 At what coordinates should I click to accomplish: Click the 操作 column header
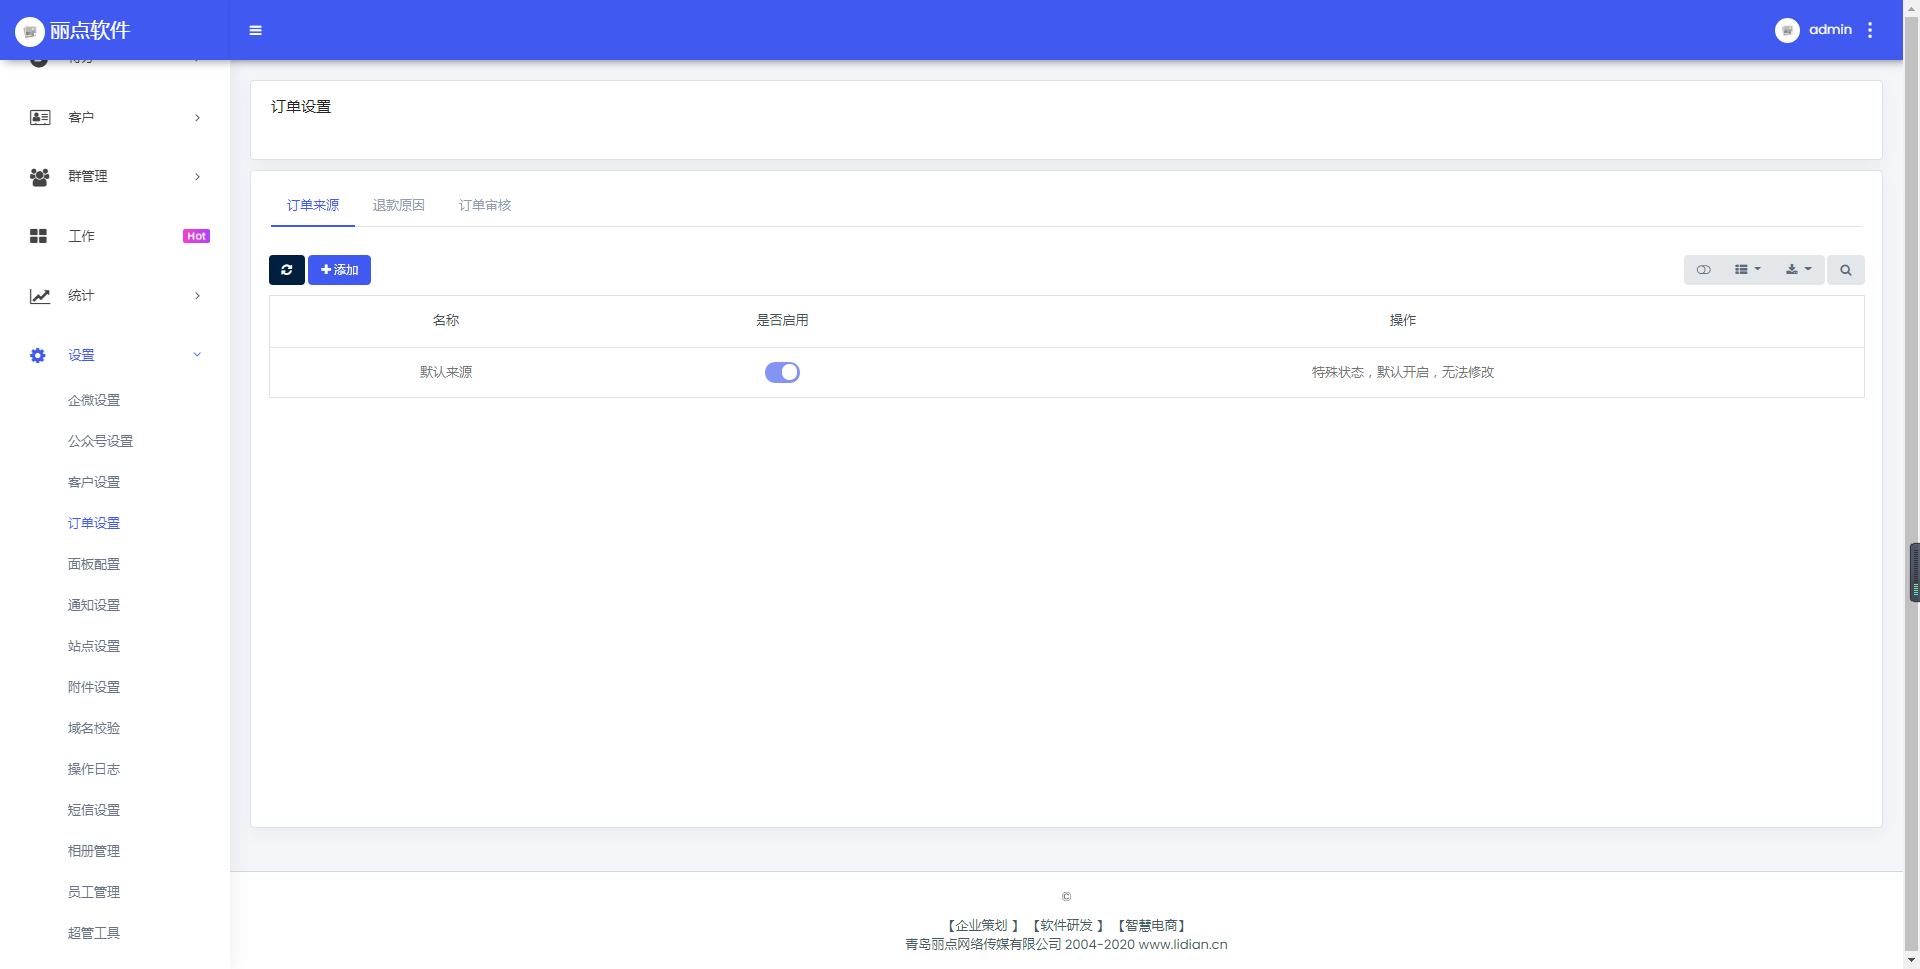1403,320
